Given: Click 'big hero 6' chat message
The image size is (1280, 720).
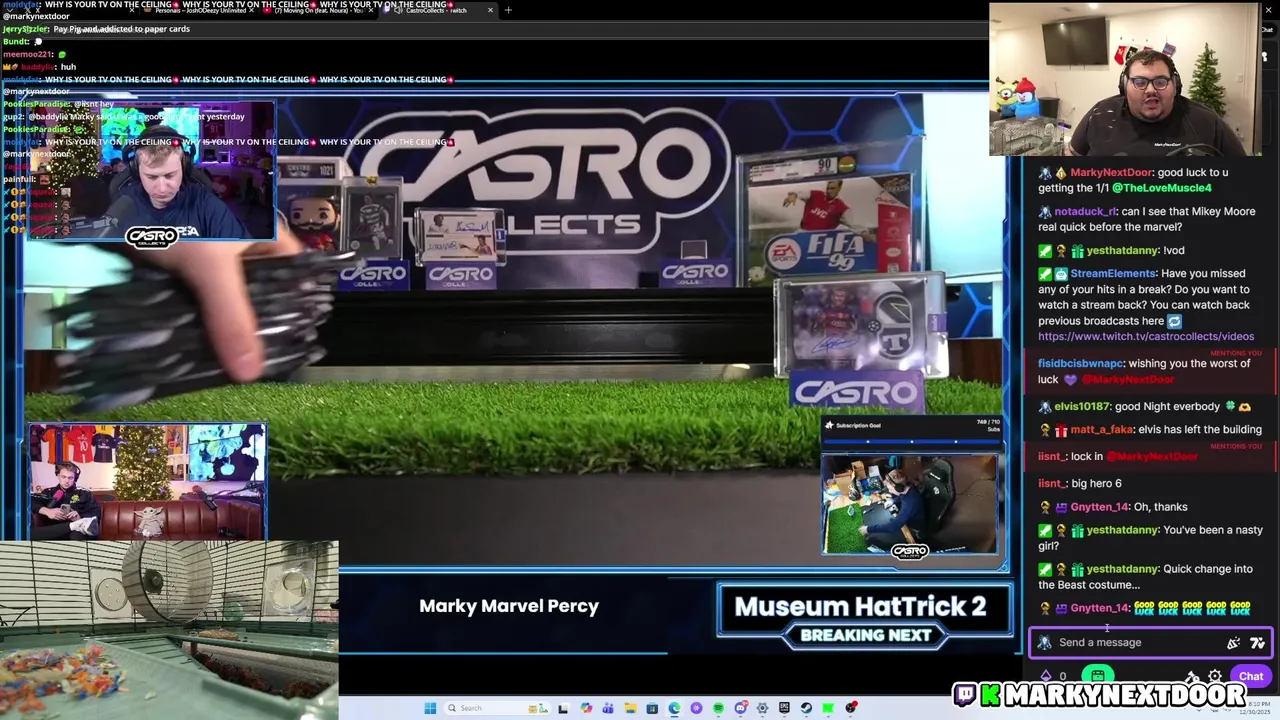Looking at the screenshot, I should coord(1096,483).
